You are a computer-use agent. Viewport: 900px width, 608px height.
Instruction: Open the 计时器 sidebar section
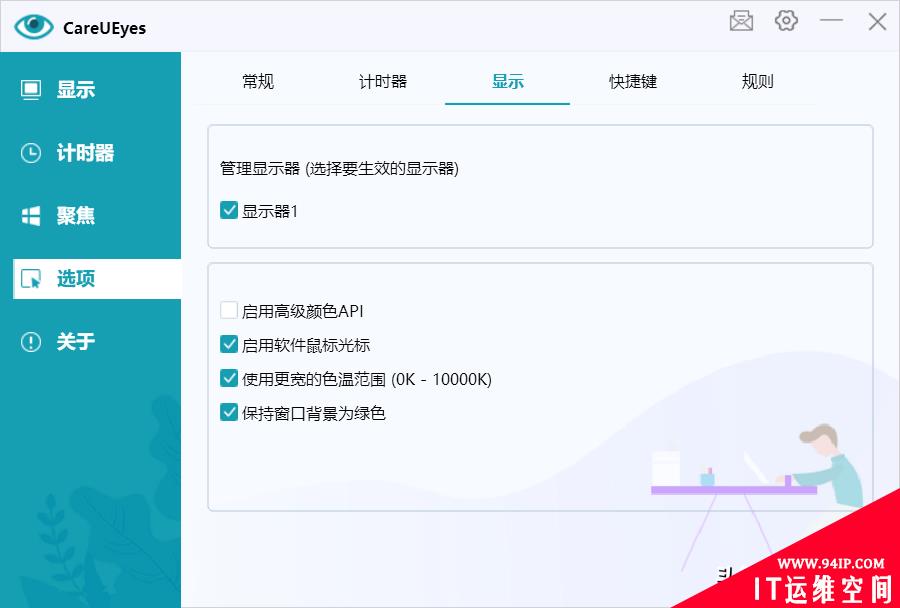pyautogui.click(x=91, y=153)
